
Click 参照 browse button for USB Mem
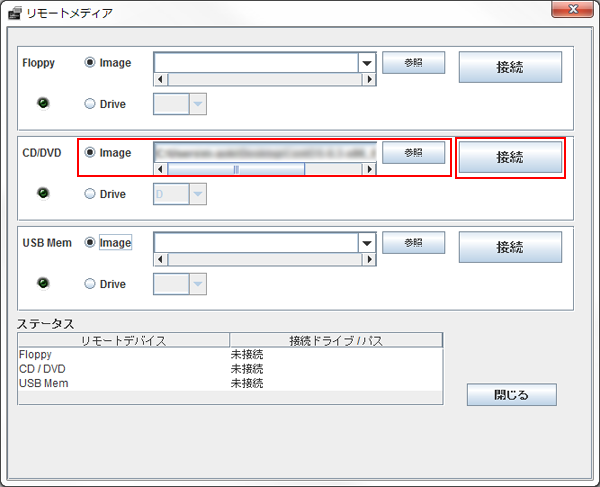[x=414, y=243]
